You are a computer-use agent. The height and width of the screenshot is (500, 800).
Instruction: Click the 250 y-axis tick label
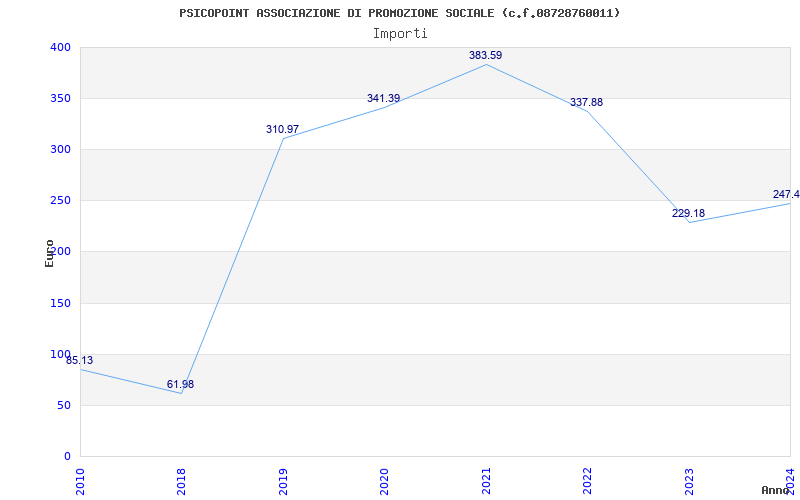pyautogui.click(x=60, y=201)
